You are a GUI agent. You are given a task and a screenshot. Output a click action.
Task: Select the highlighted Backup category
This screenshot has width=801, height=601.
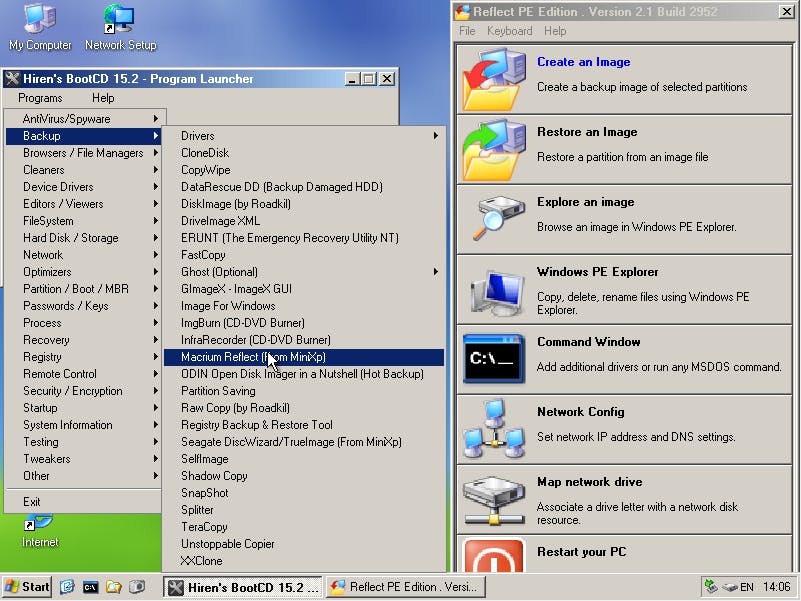click(x=85, y=136)
